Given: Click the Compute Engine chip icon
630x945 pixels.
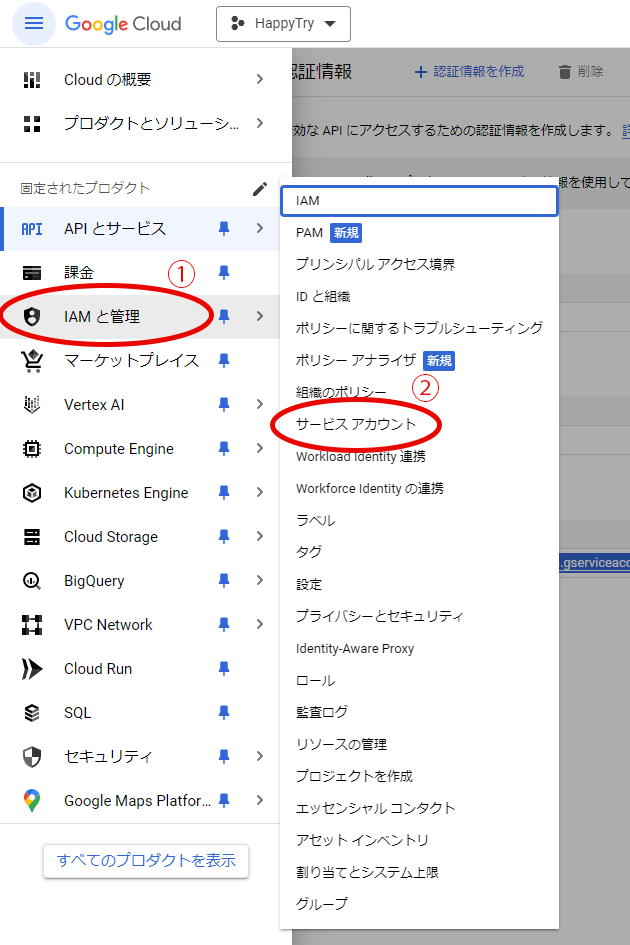Looking at the screenshot, I should coord(32,449).
